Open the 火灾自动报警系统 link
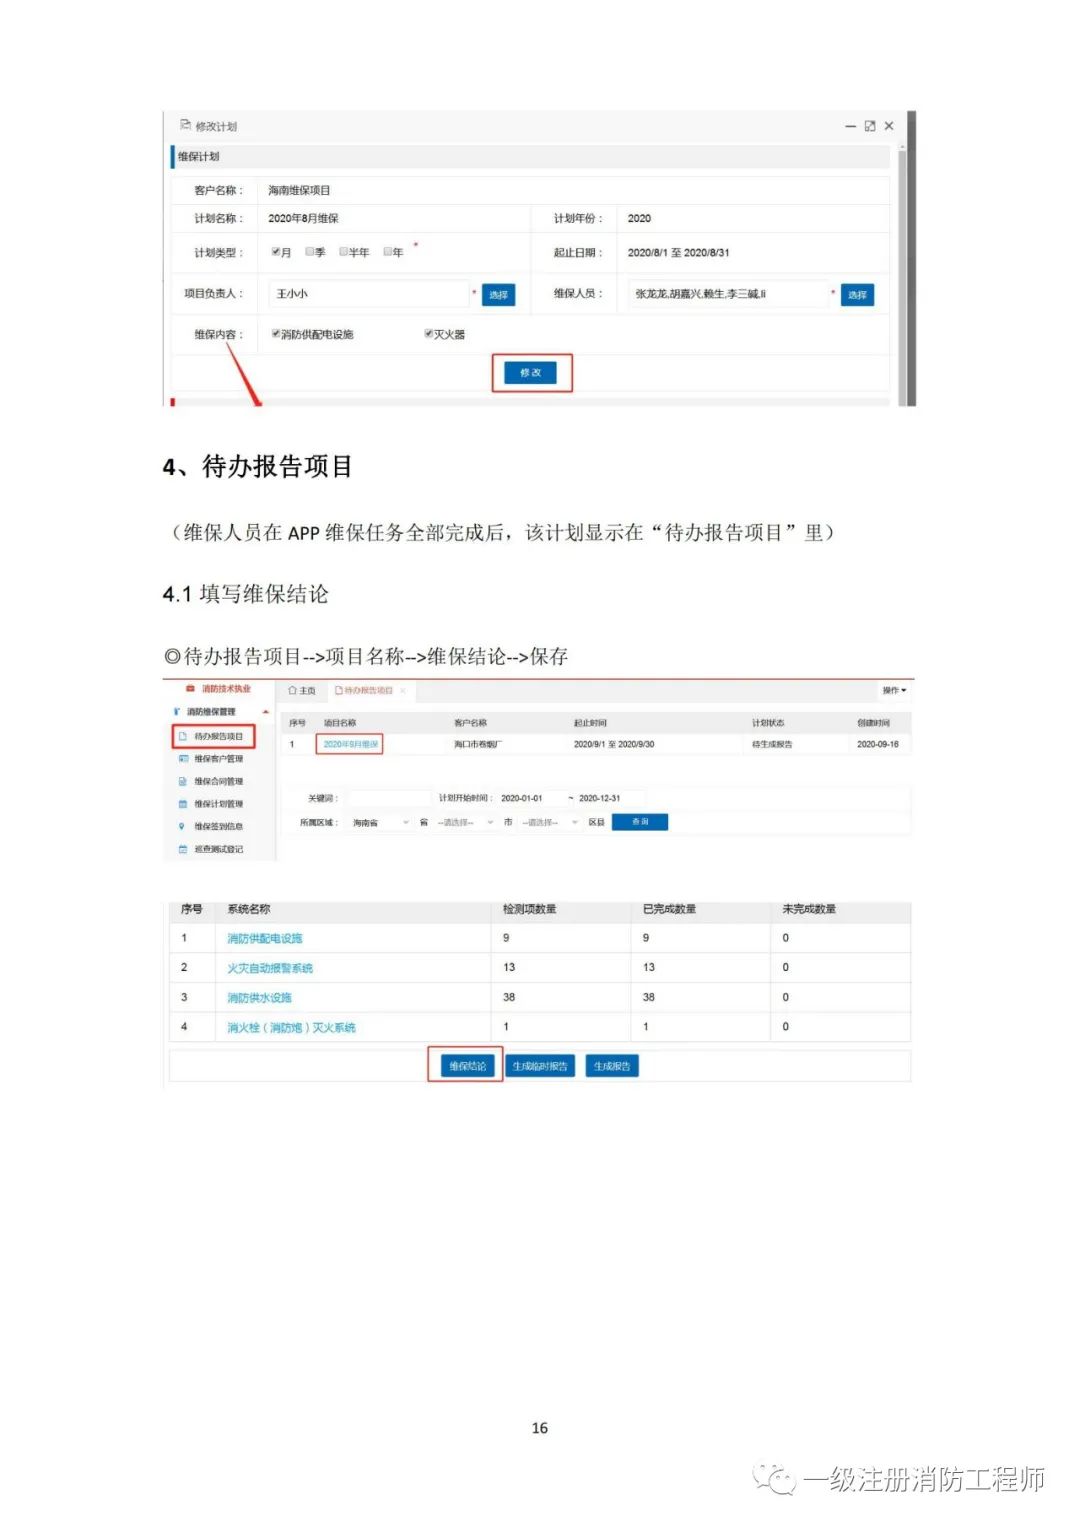 click(270, 968)
